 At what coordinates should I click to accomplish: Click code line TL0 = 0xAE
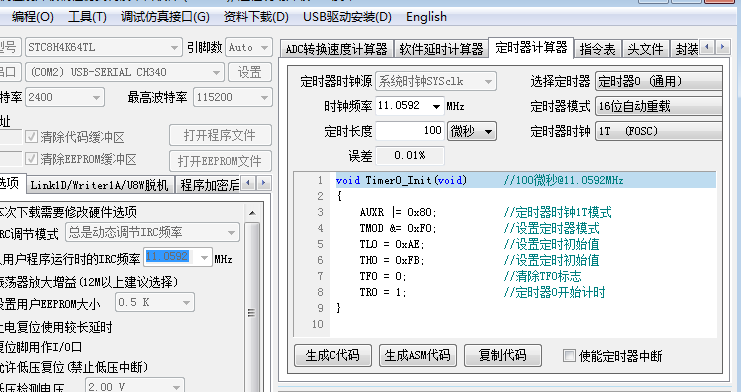click(x=392, y=244)
